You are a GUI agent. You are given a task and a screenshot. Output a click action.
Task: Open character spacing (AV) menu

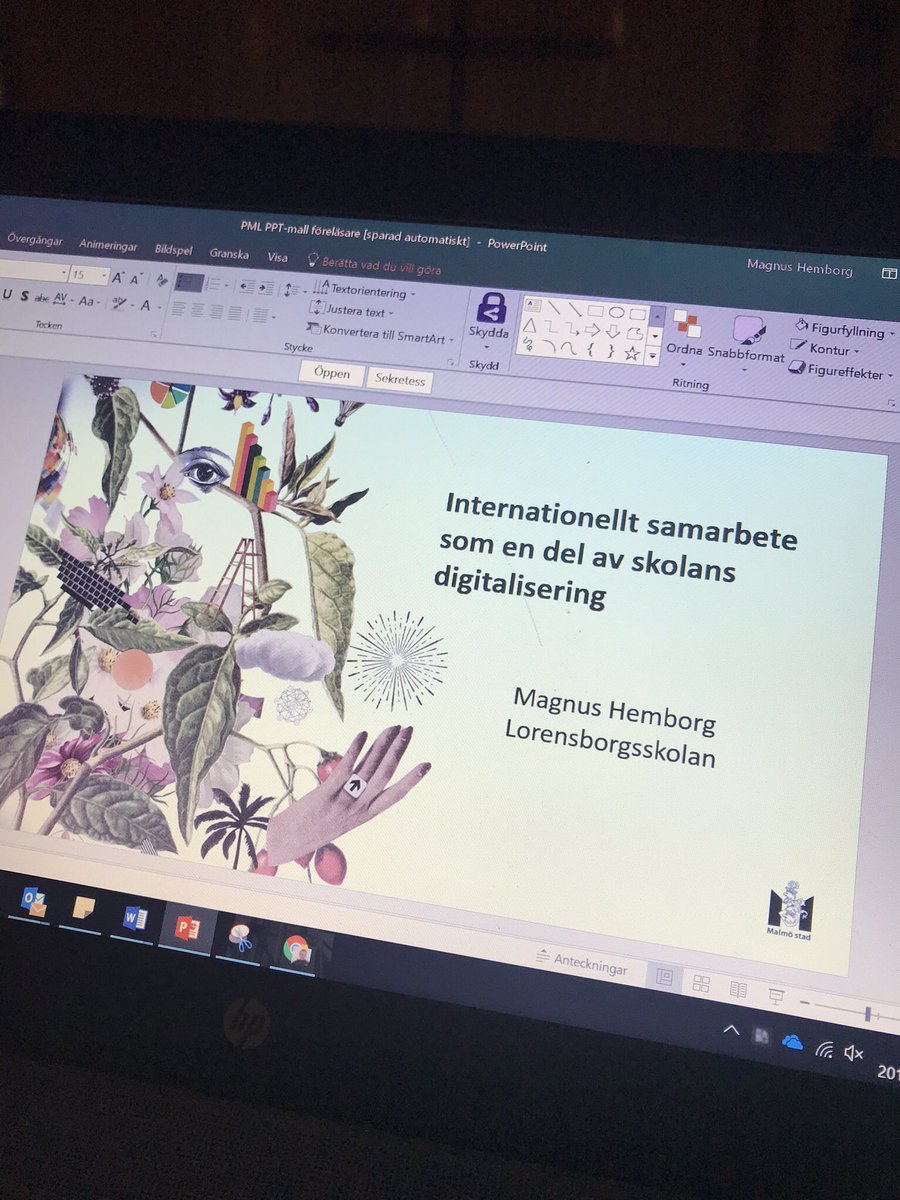(x=61, y=298)
